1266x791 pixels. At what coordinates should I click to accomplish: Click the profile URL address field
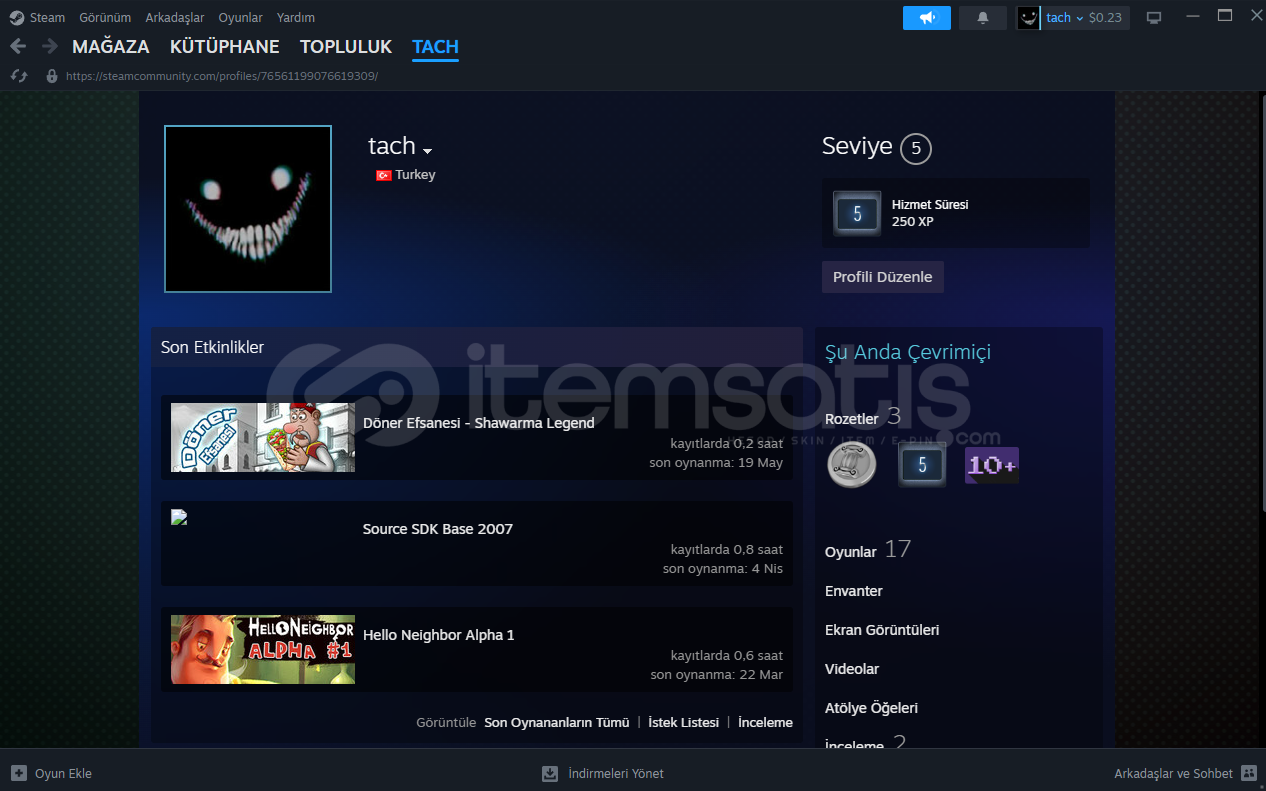(222, 76)
